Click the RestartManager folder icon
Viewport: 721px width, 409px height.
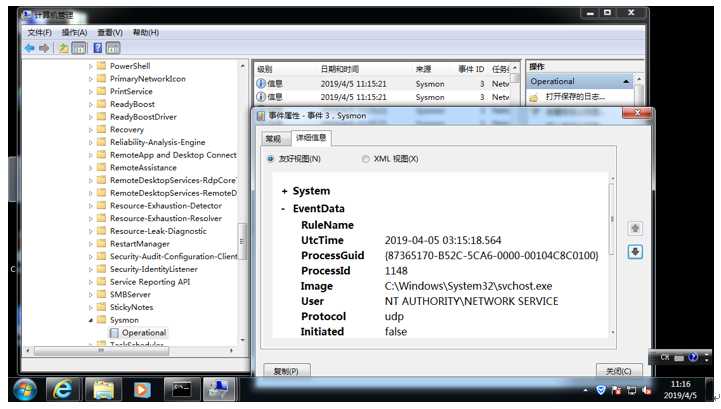point(102,243)
